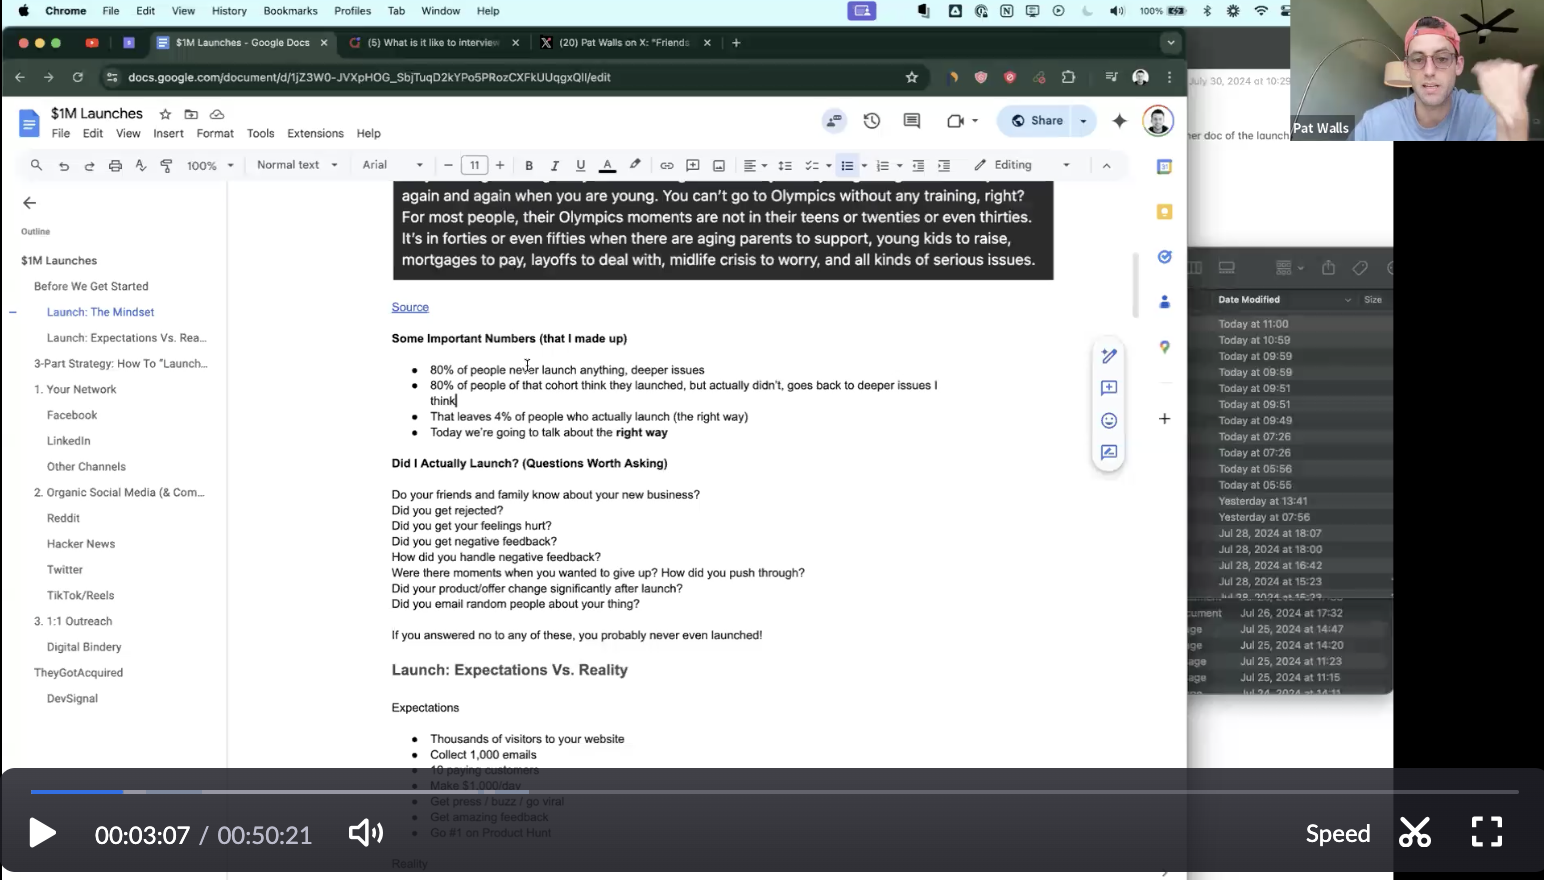The height and width of the screenshot is (880, 1544).
Task: Click the Google Docs home icon
Action: (29, 123)
